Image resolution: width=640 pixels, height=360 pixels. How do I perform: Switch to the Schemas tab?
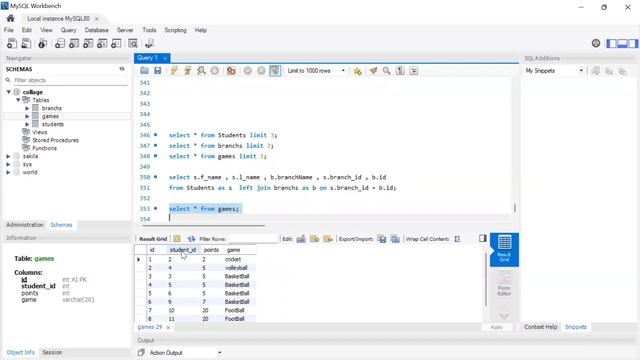(x=61, y=225)
